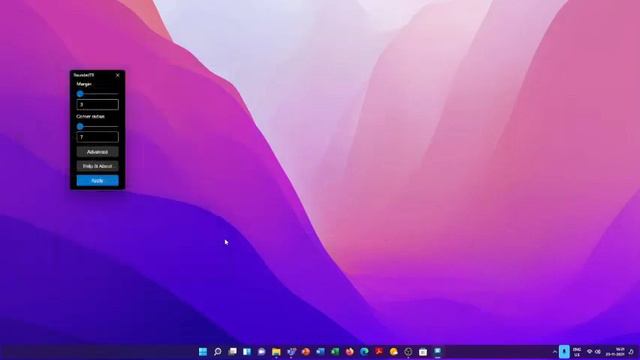Screen dimensions: 640x360
Task: Open the notifications bell icon in the tray
Action: tap(631, 351)
